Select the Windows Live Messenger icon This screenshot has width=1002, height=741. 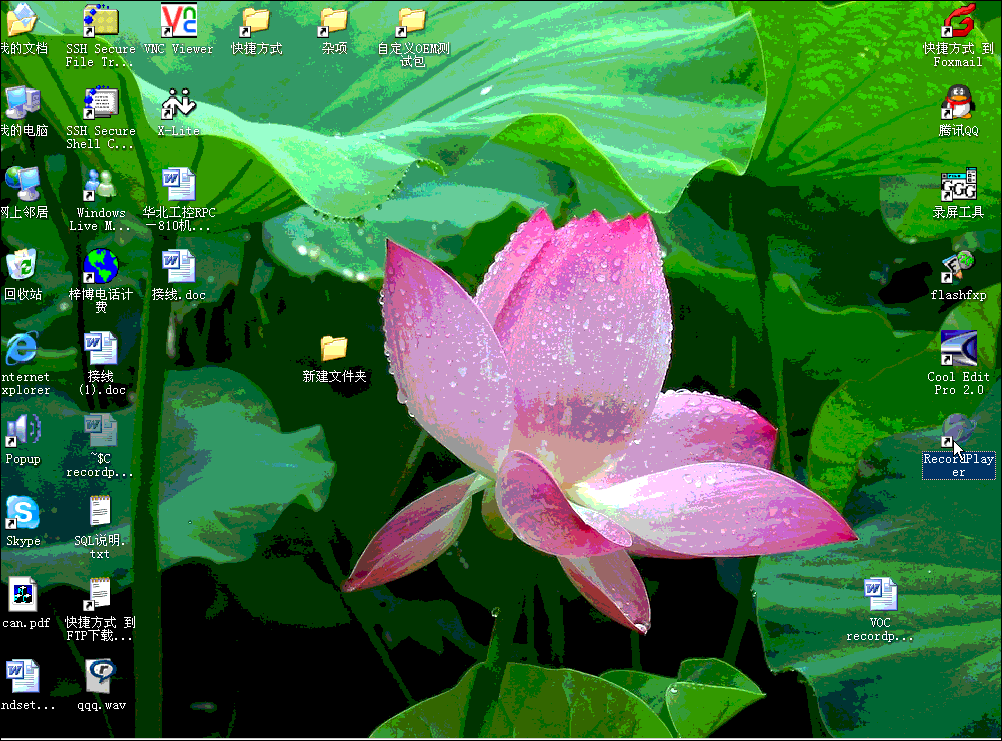(100, 186)
